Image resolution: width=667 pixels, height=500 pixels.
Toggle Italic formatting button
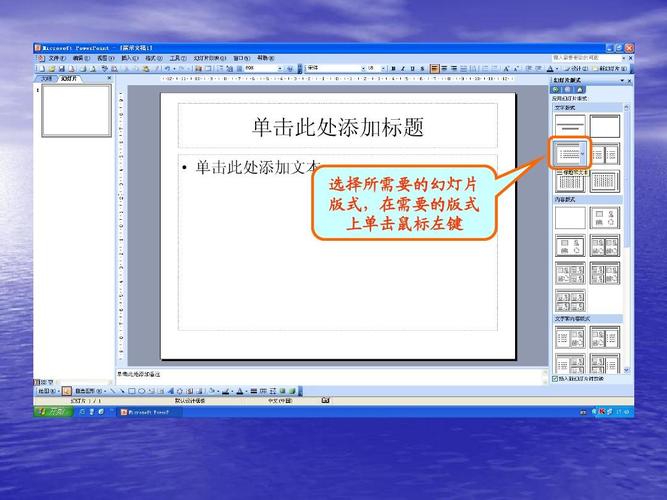click(x=403, y=69)
